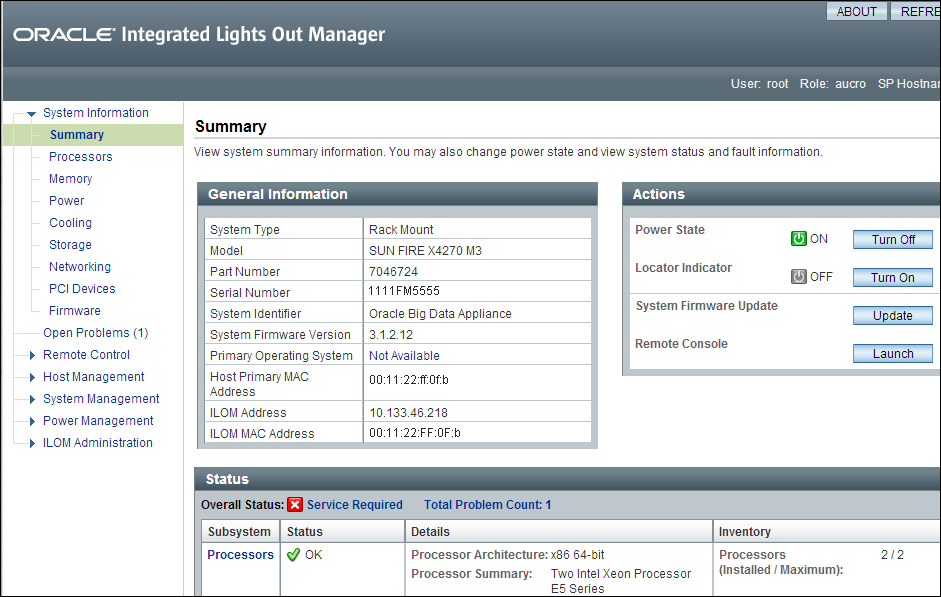Click Turn On for Locator Indicator

(892, 278)
